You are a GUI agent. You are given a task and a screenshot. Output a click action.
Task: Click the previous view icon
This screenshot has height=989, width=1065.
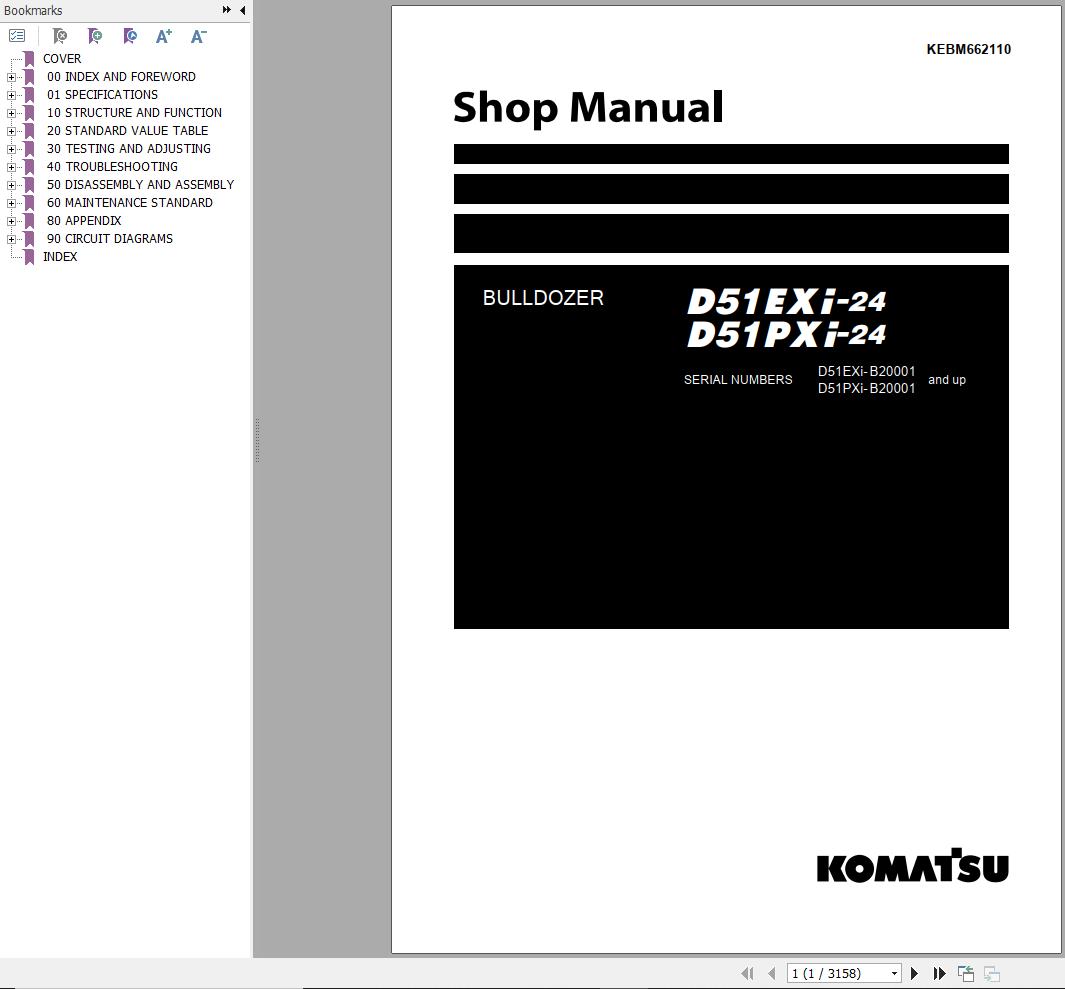click(x=965, y=972)
